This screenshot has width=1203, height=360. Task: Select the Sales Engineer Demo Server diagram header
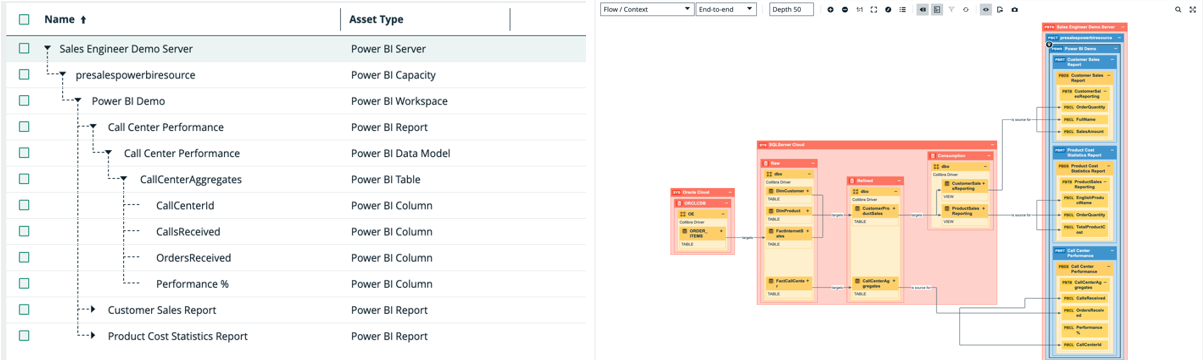[1084, 28]
